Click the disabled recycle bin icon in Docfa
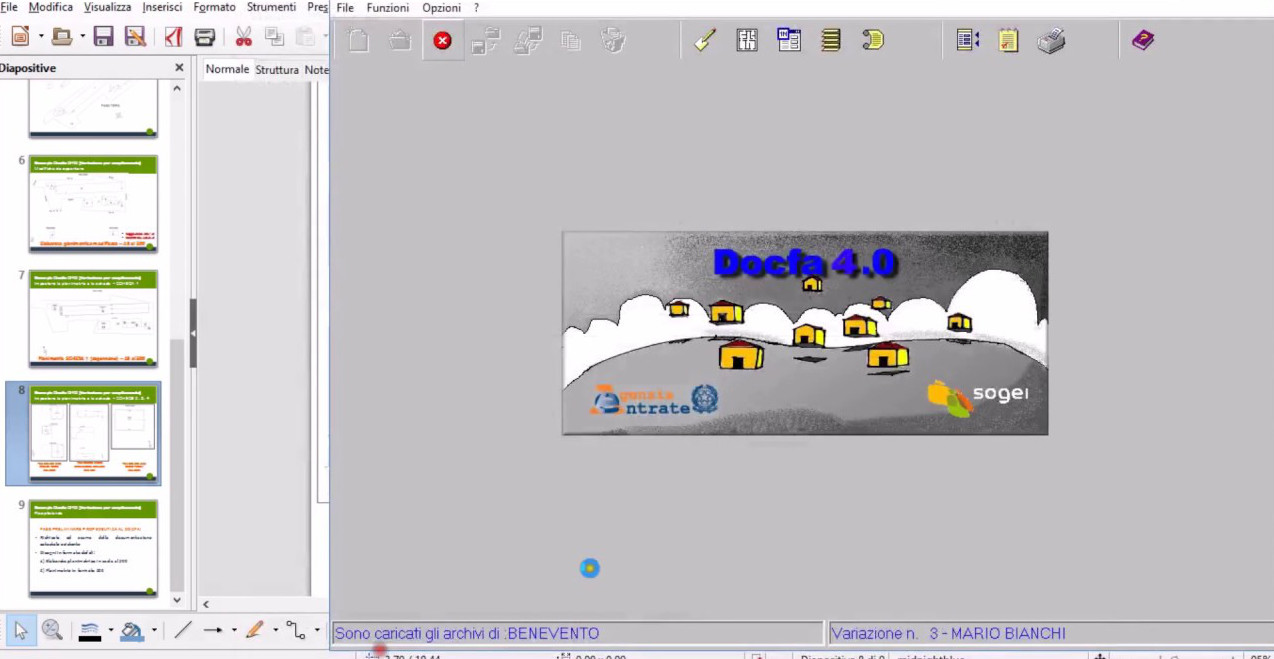 click(613, 41)
